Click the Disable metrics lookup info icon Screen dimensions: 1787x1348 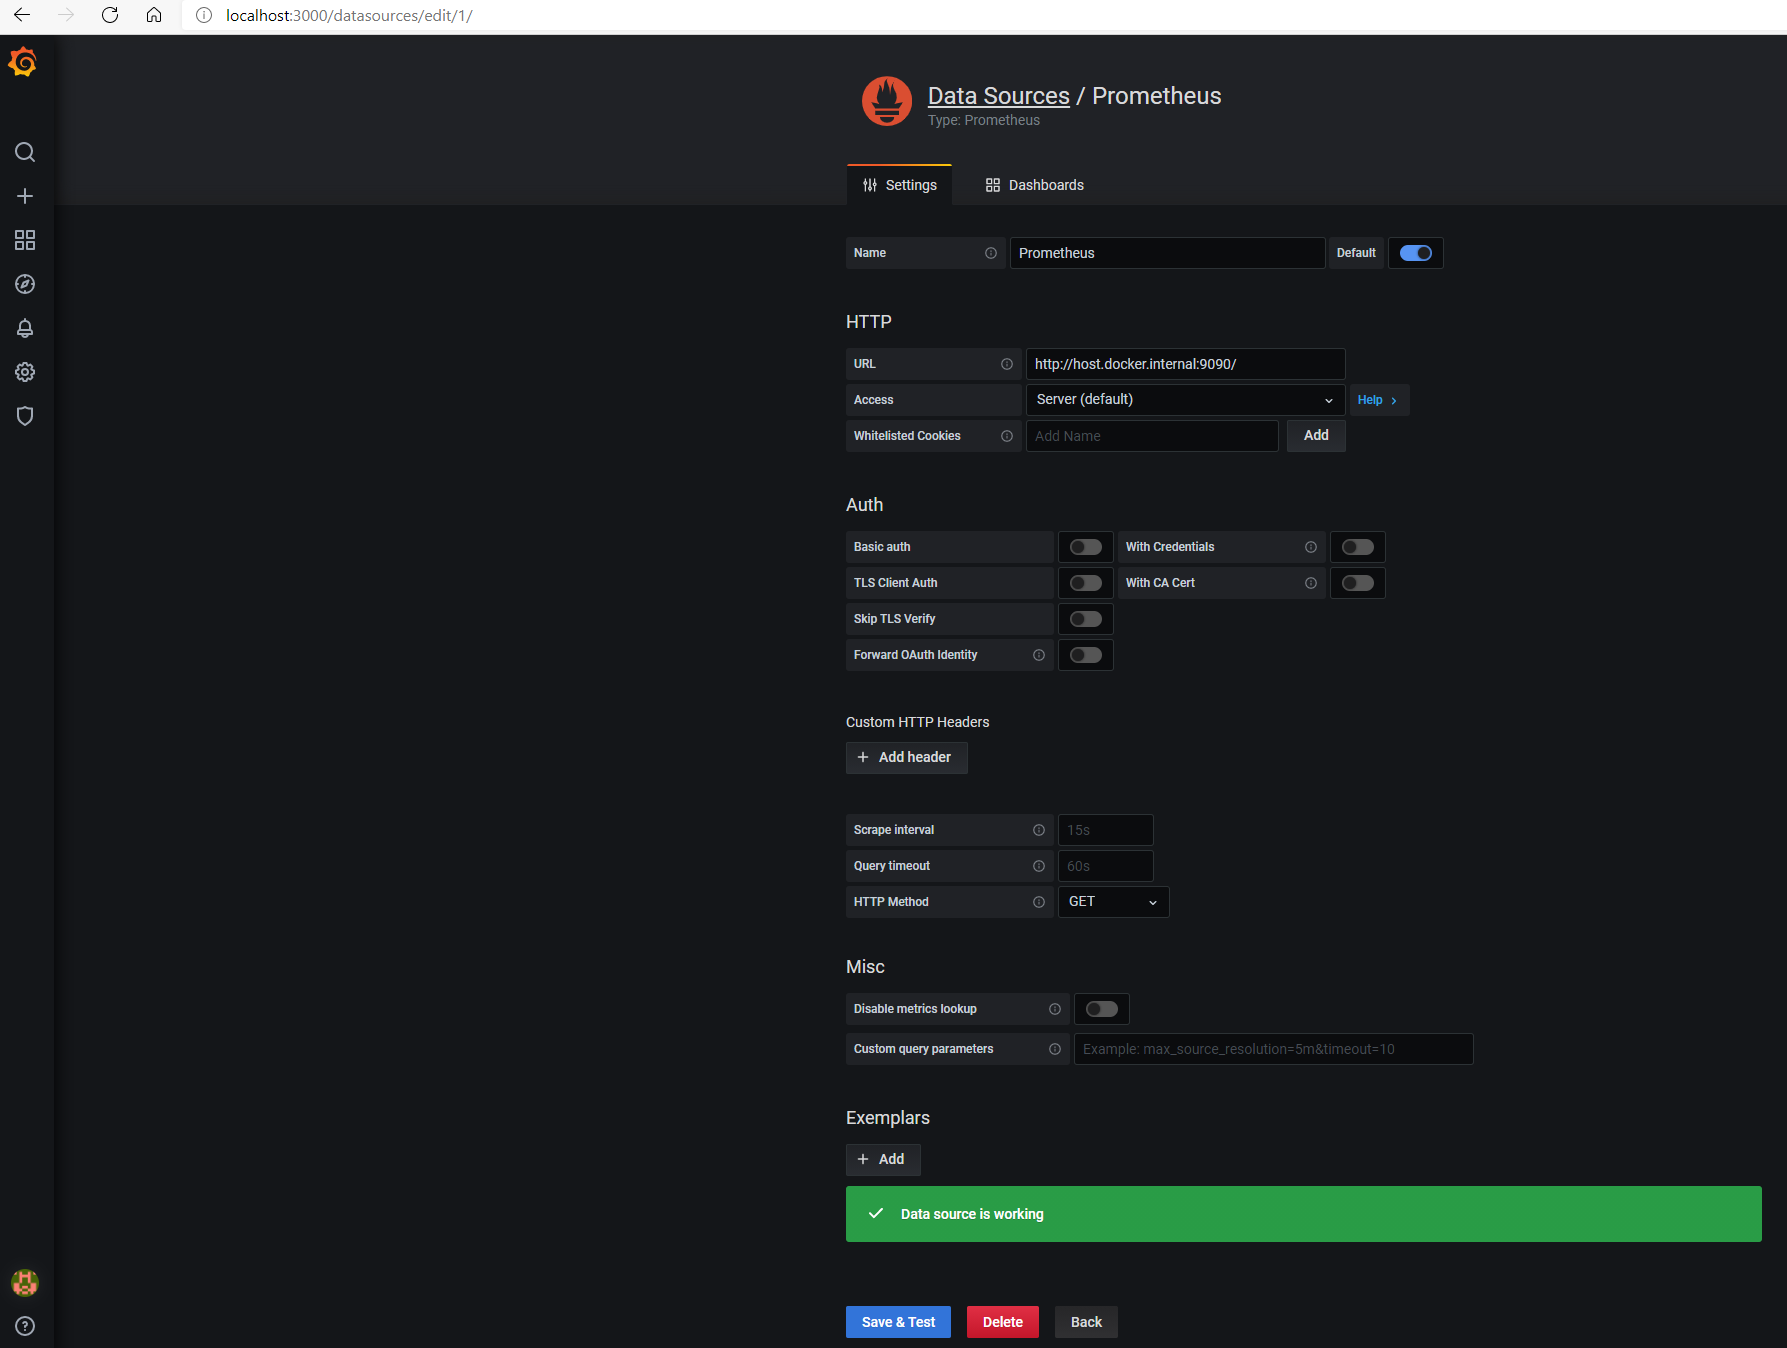pyautogui.click(x=1055, y=1009)
